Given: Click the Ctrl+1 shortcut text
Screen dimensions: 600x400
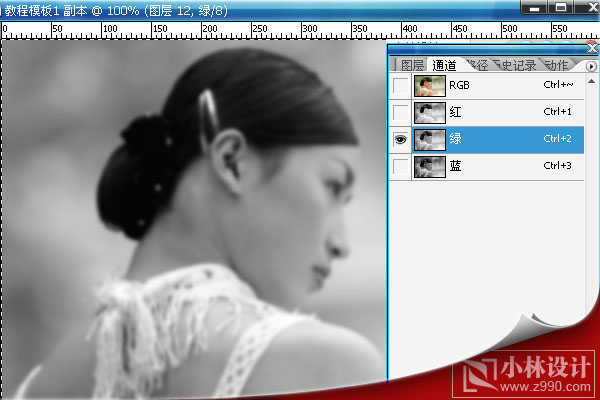Looking at the screenshot, I should coord(558,112).
